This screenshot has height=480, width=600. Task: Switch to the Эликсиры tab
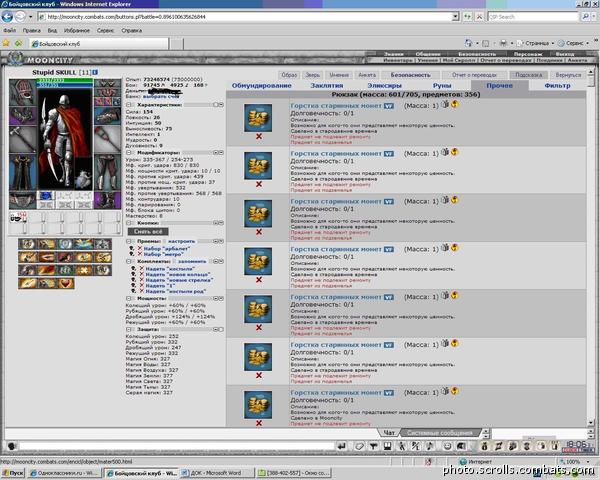tap(384, 86)
